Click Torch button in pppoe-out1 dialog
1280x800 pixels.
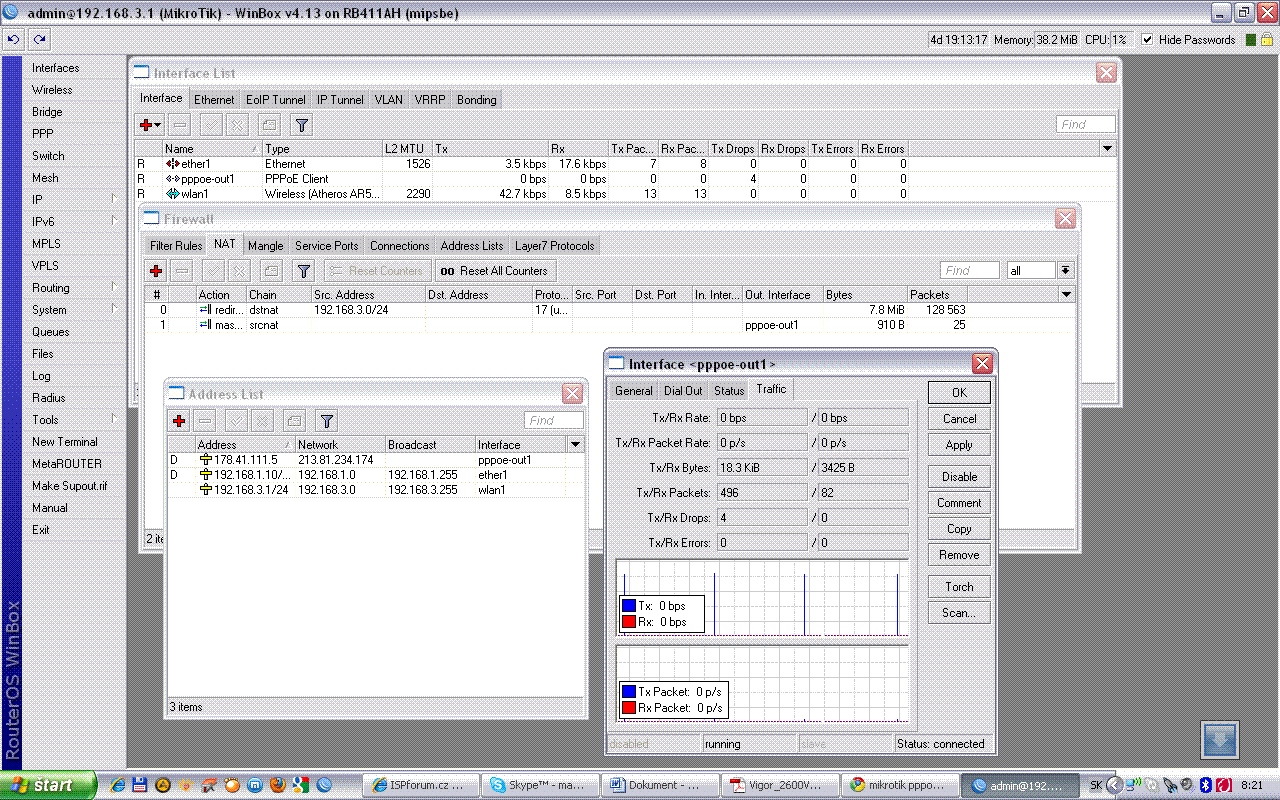[x=959, y=587]
